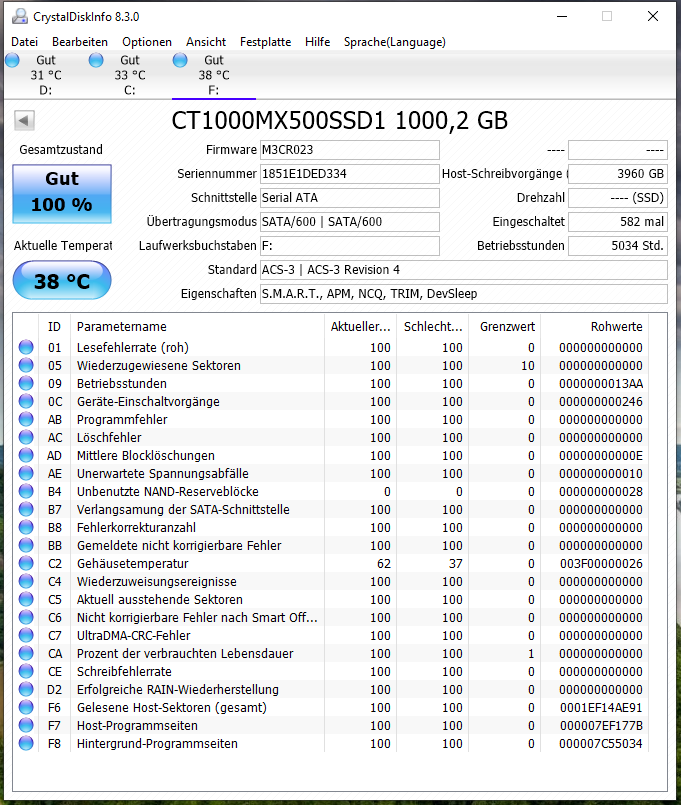Select the Erfolgreiche RAIN-Wiederherstellung row text
The height and width of the screenshot is (805, 681).
point(178,689)
